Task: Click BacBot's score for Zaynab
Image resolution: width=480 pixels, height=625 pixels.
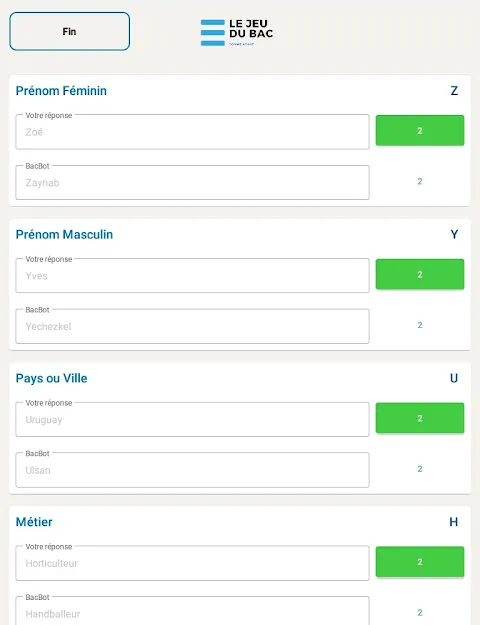Action: click(420, 181)
